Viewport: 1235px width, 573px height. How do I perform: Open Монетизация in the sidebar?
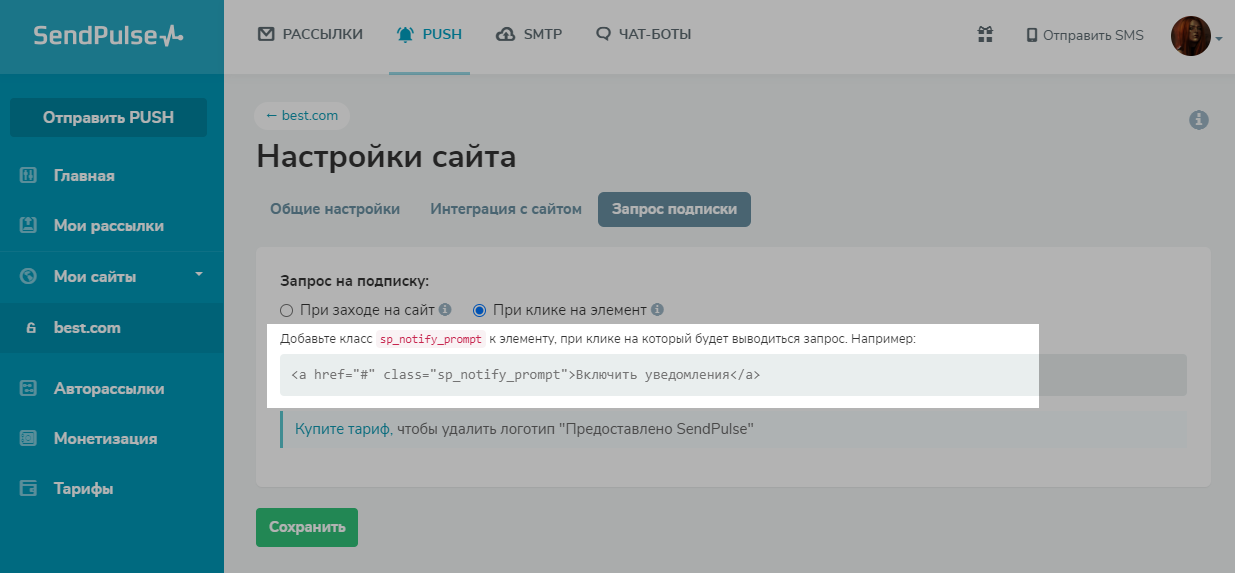point(105,439)
